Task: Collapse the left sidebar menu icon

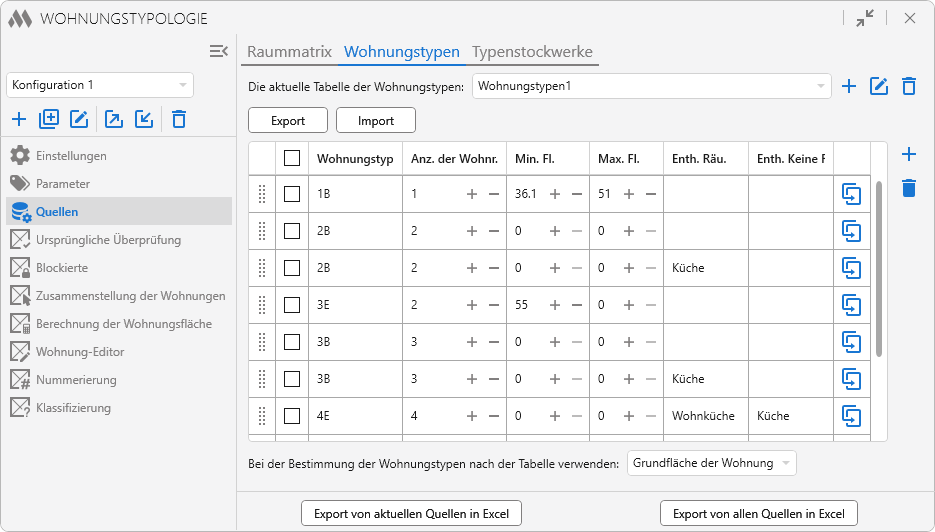Action: (x=219, y=51)
